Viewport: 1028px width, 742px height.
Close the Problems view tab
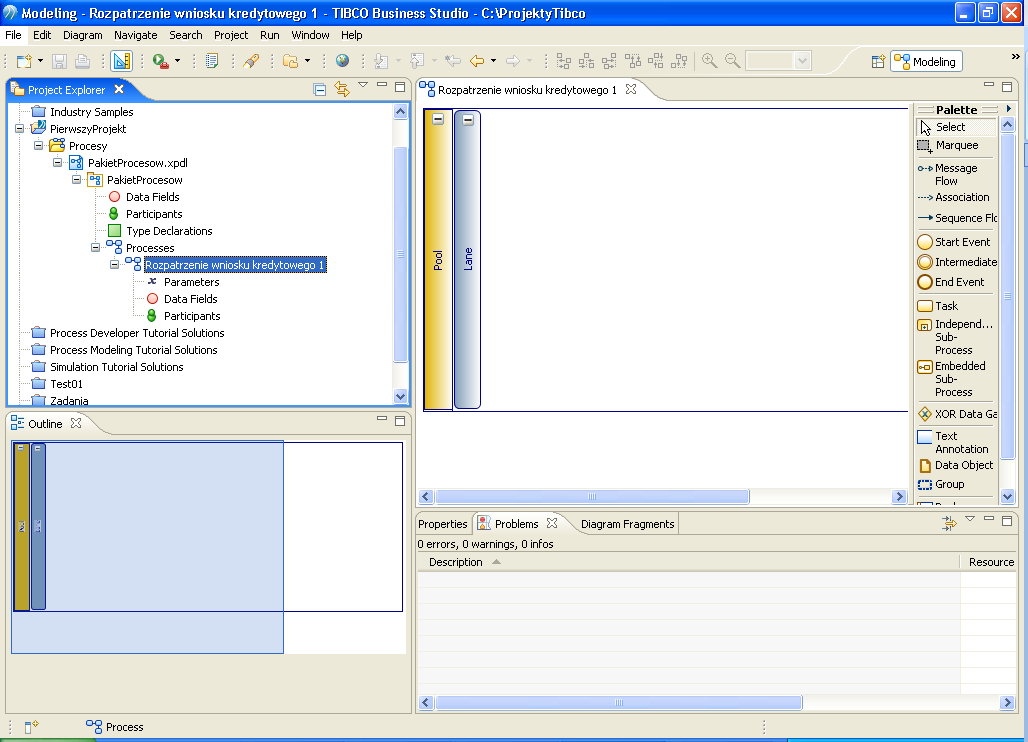click(552, 523)
